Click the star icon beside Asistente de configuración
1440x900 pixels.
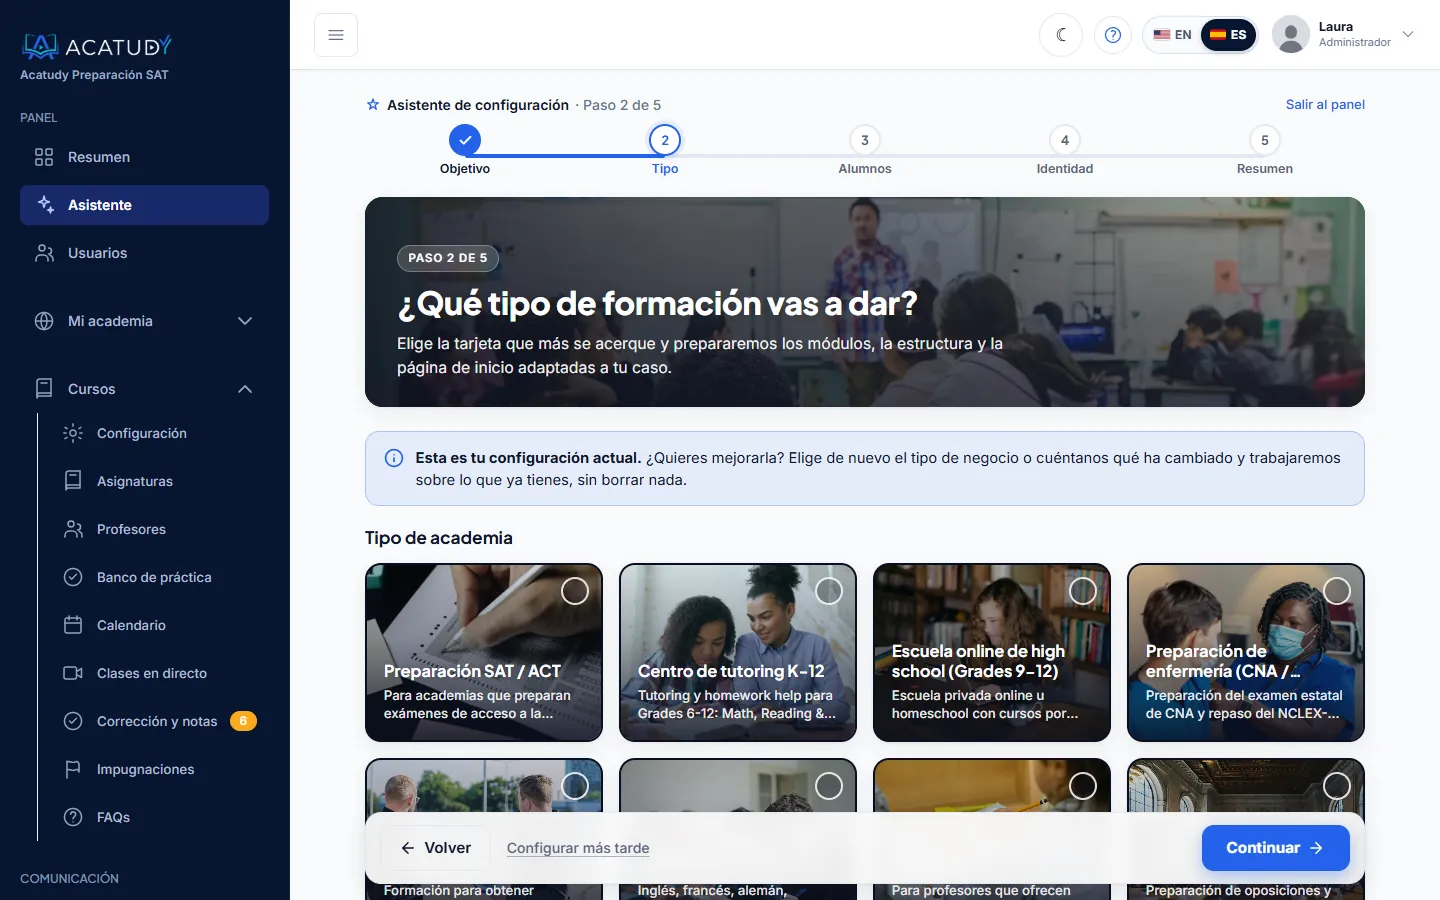(373, 105)
